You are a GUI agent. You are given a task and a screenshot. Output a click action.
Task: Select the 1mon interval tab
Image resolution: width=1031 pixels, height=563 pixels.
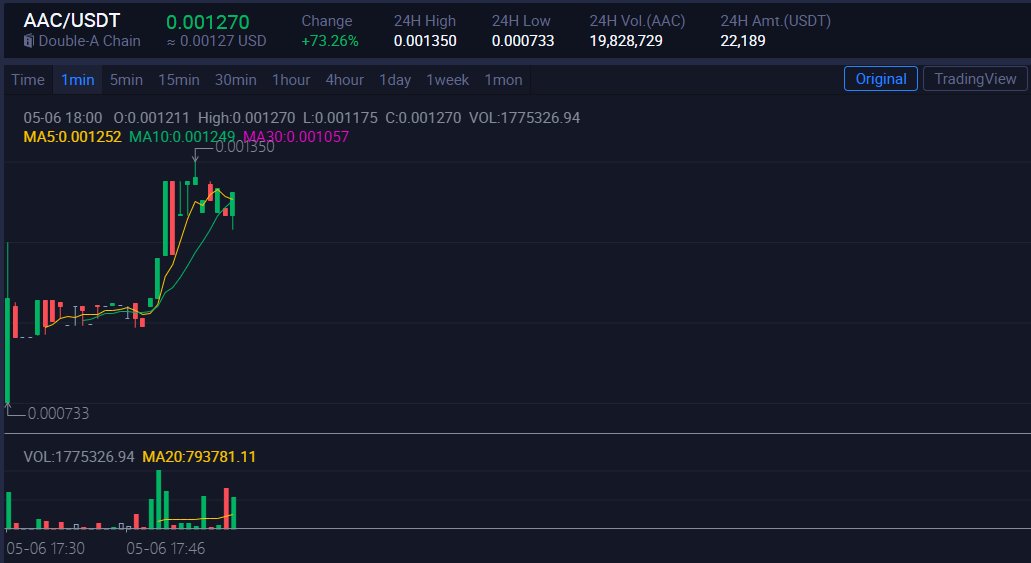click(x=504, y=80)
